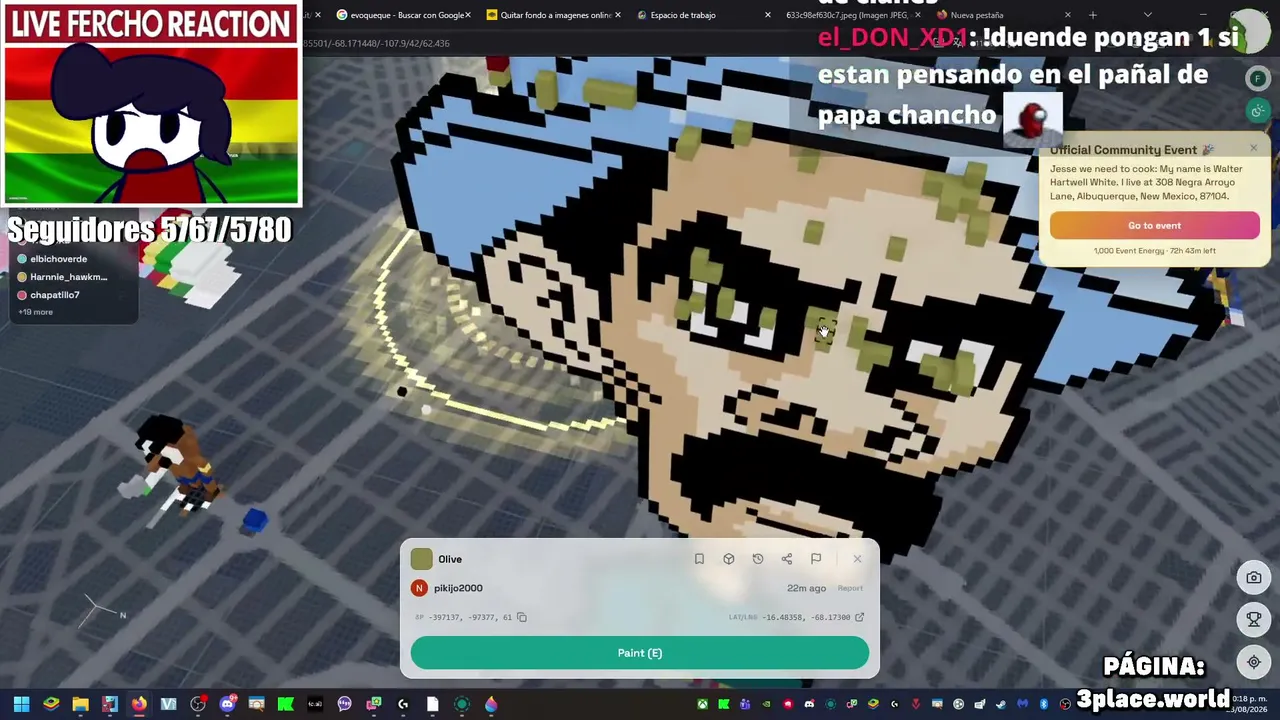Open the 3D cube view icon
1280x720 pixels.
coord(728,559)
